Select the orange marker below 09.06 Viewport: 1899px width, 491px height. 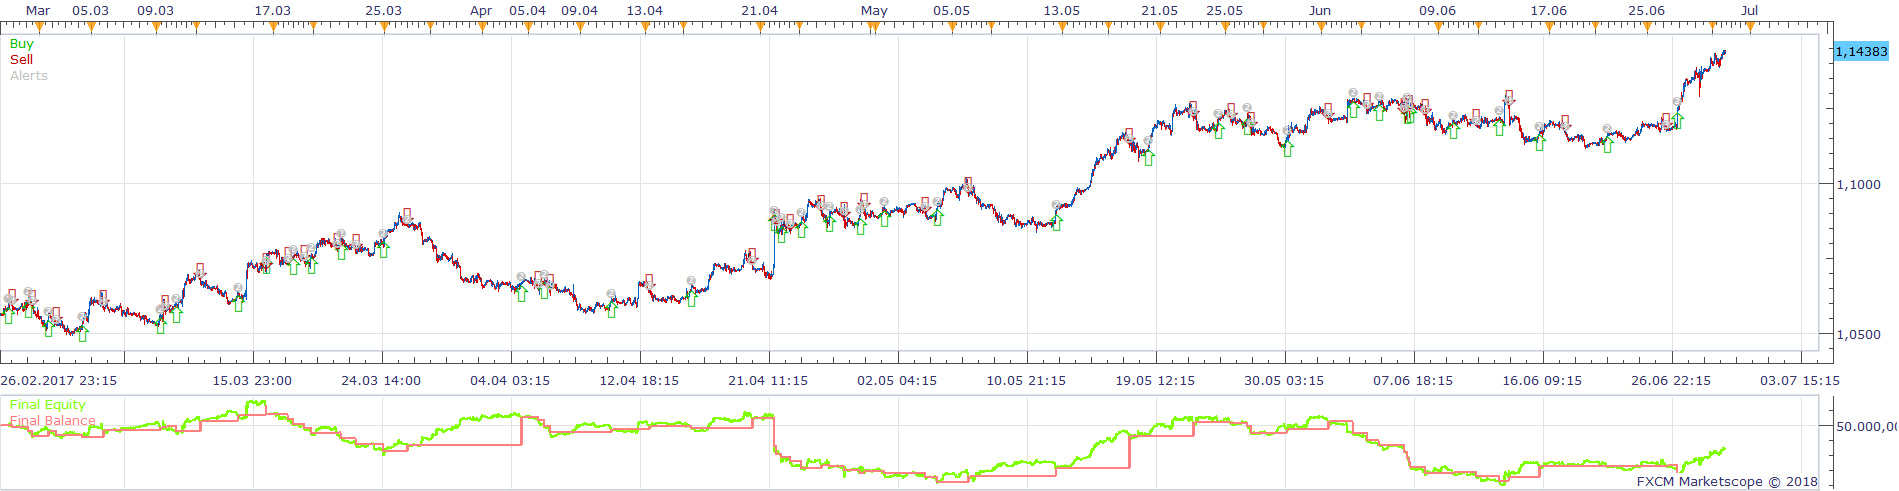[x=1438, y=27]
